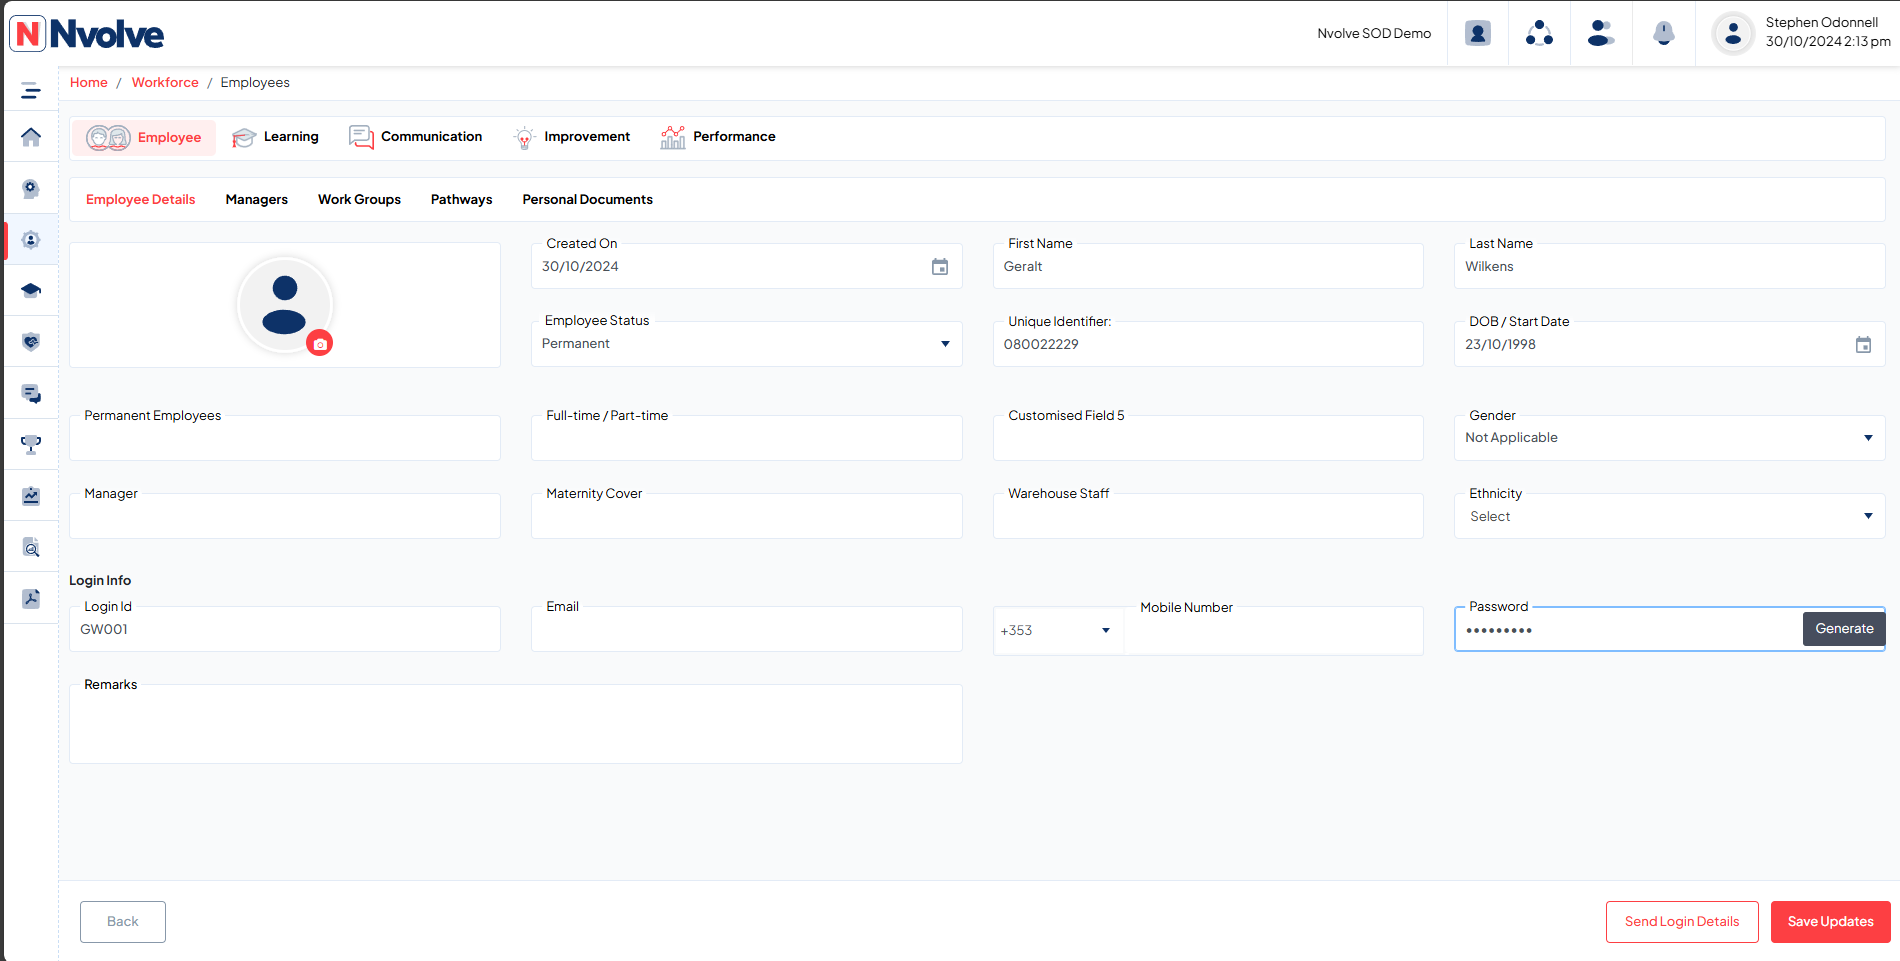Switch to Personal Documents tab
1900x961 pixels.
coord(587,200)
